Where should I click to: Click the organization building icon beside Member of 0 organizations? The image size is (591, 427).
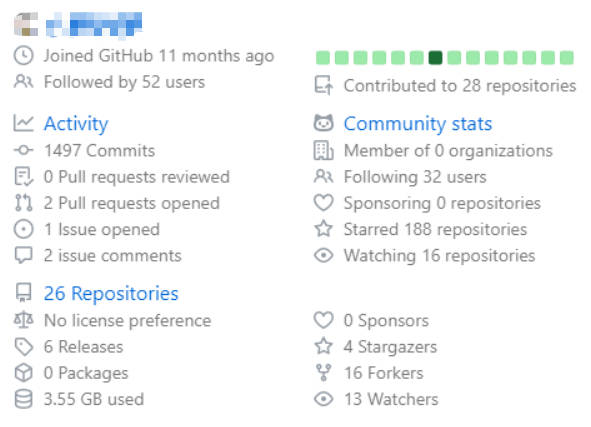click(323, 150)
